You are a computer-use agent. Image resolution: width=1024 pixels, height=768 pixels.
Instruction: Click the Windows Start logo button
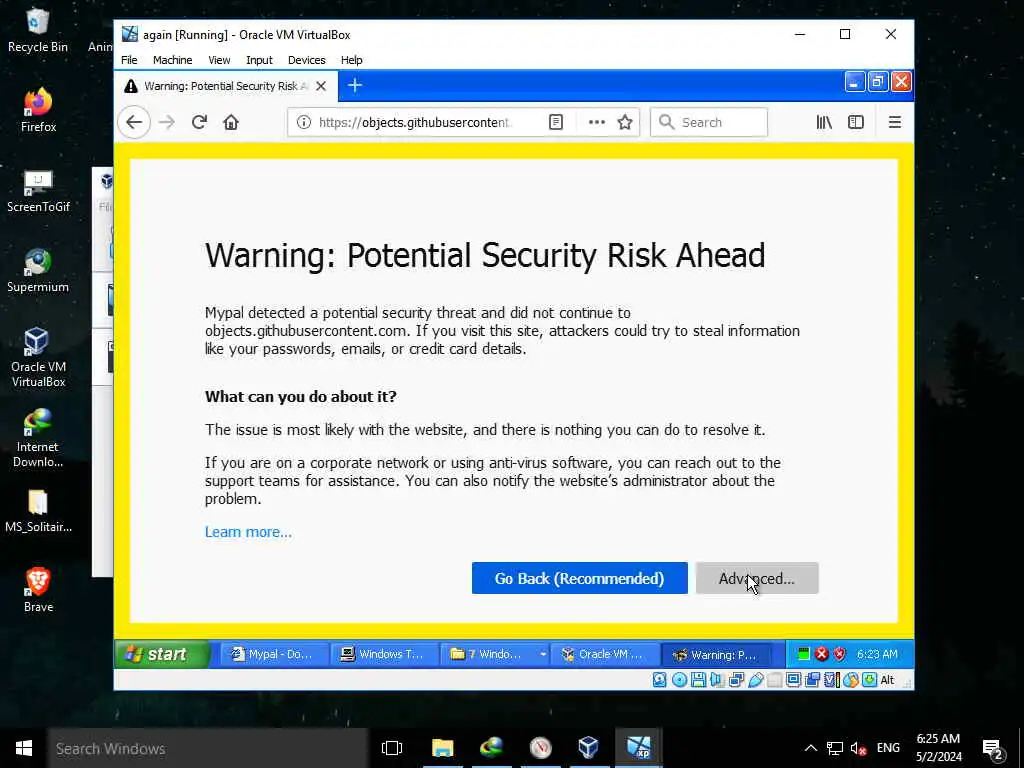tap(24, 748)
